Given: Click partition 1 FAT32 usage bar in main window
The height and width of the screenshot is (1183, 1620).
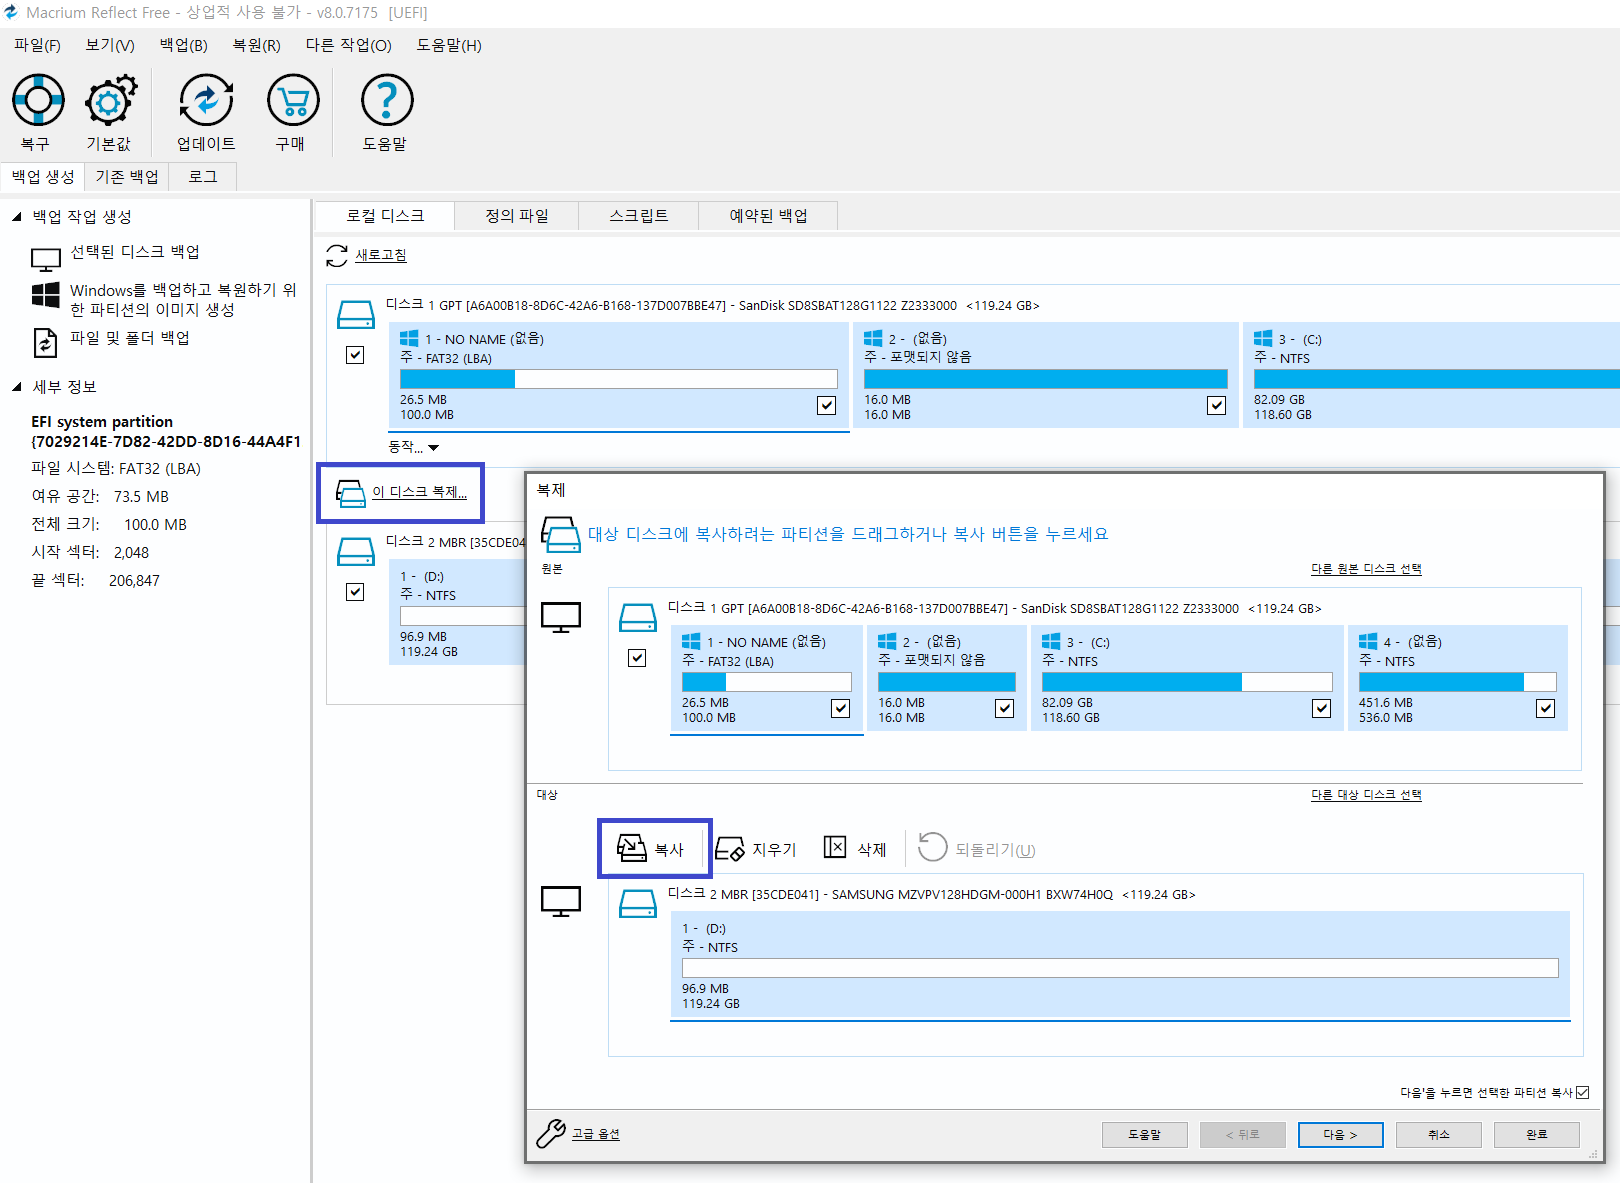Looking at the screenshot, I should (x=619, y=379).
